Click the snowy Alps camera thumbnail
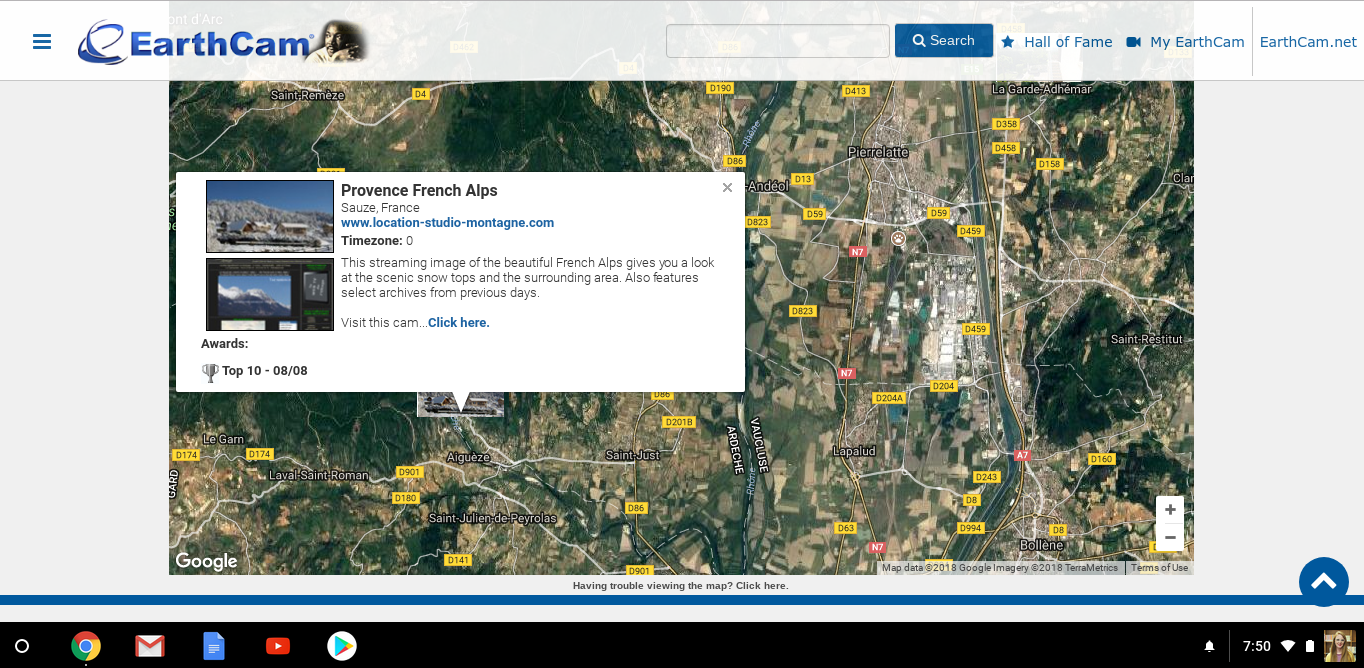The width and height of the screenshot is (1364, 668). (269, 216)
